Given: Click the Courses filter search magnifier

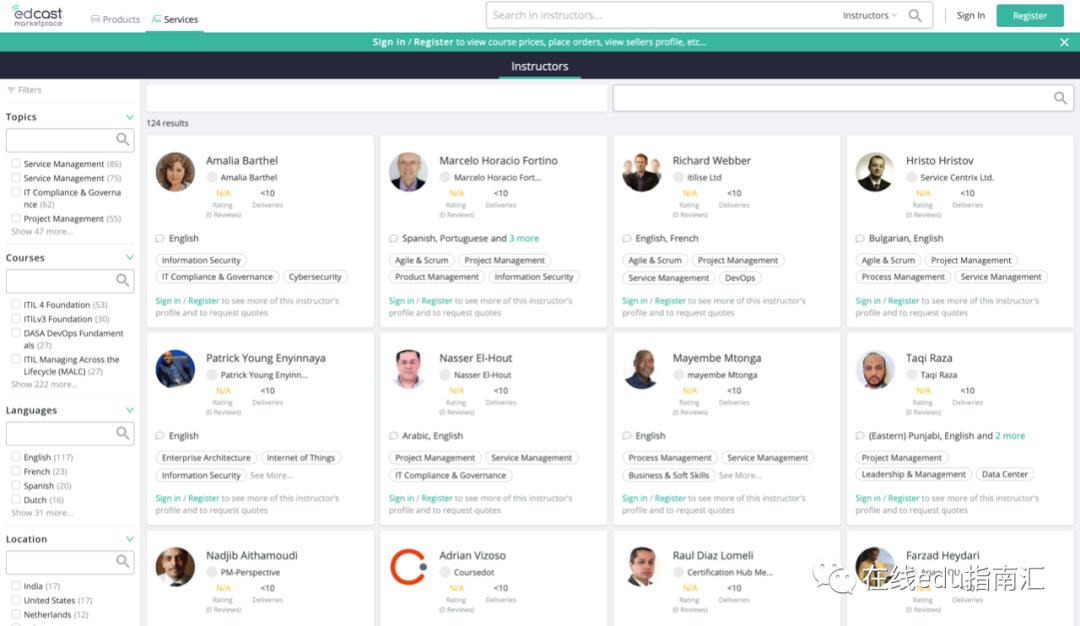Looking at the screenshot, I should coord(123,280).
